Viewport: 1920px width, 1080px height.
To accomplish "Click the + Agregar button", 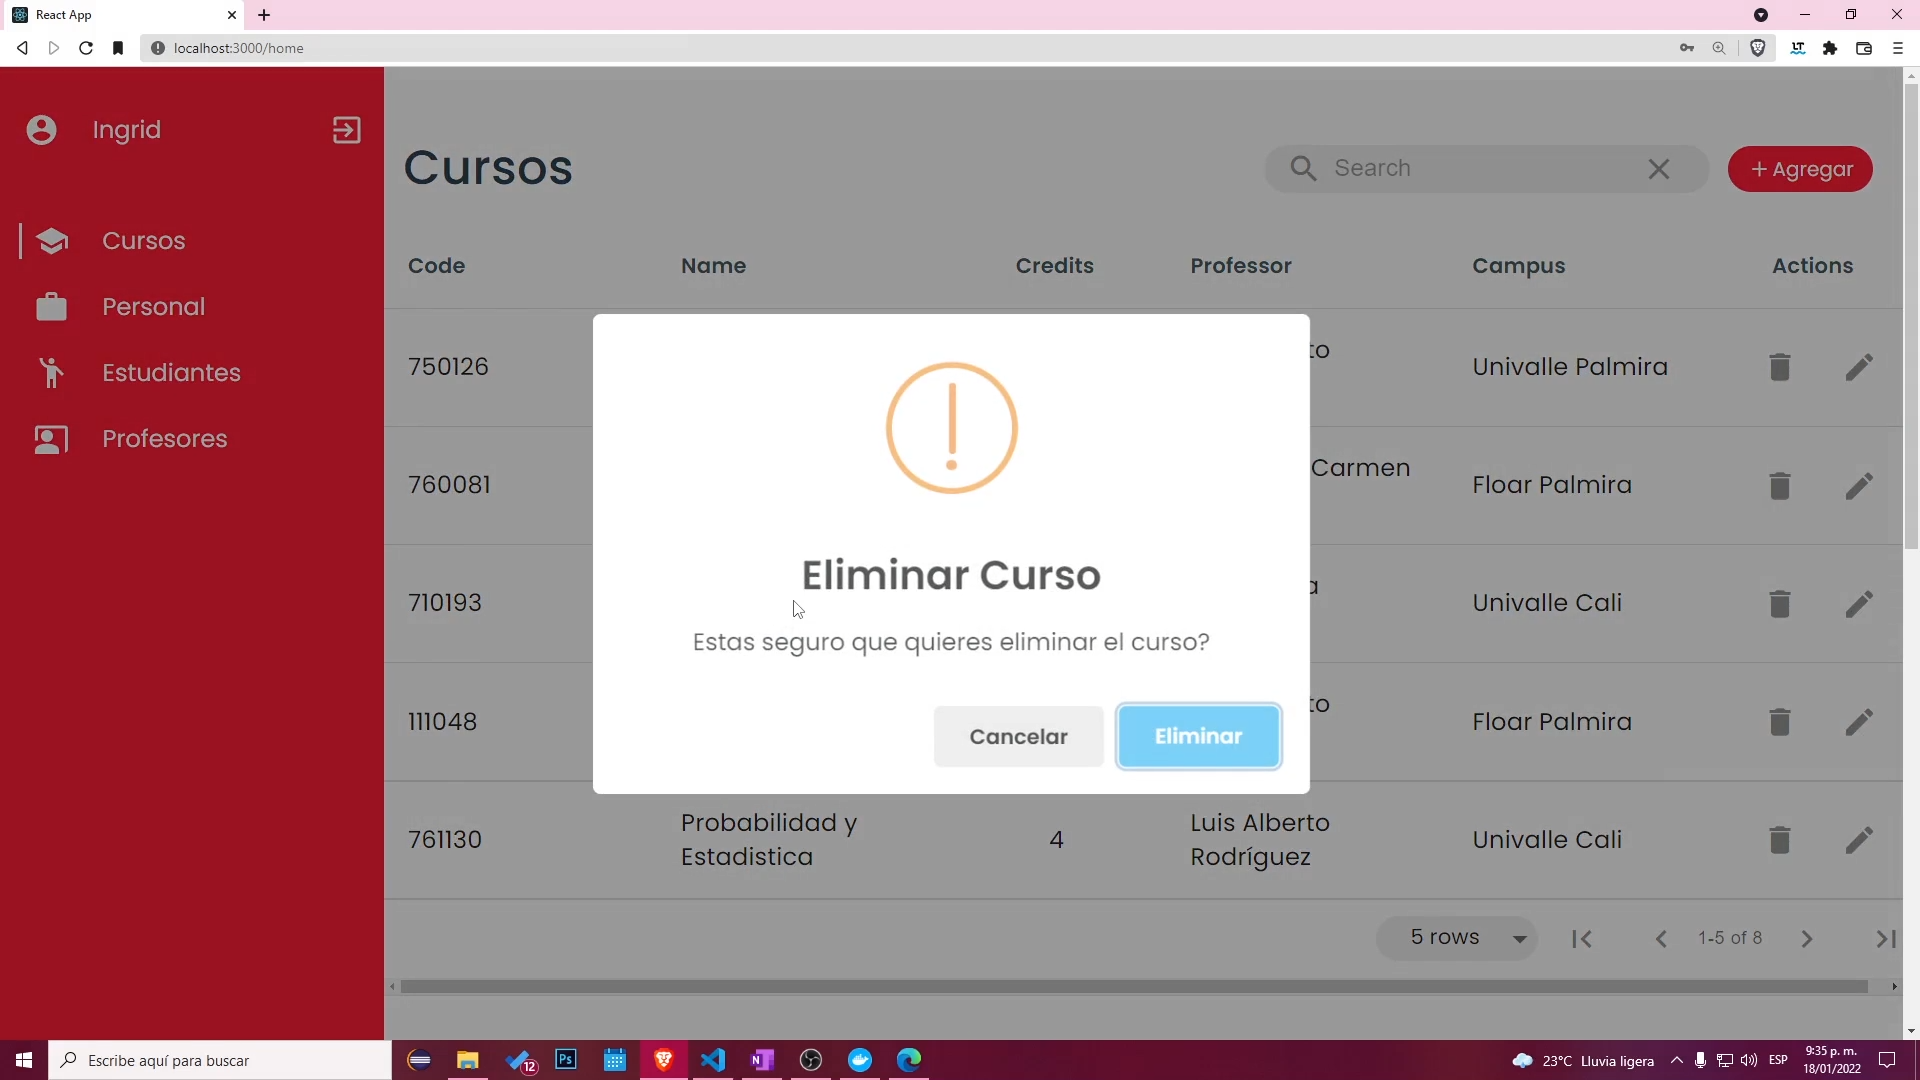I will [x=1800, y=169].
